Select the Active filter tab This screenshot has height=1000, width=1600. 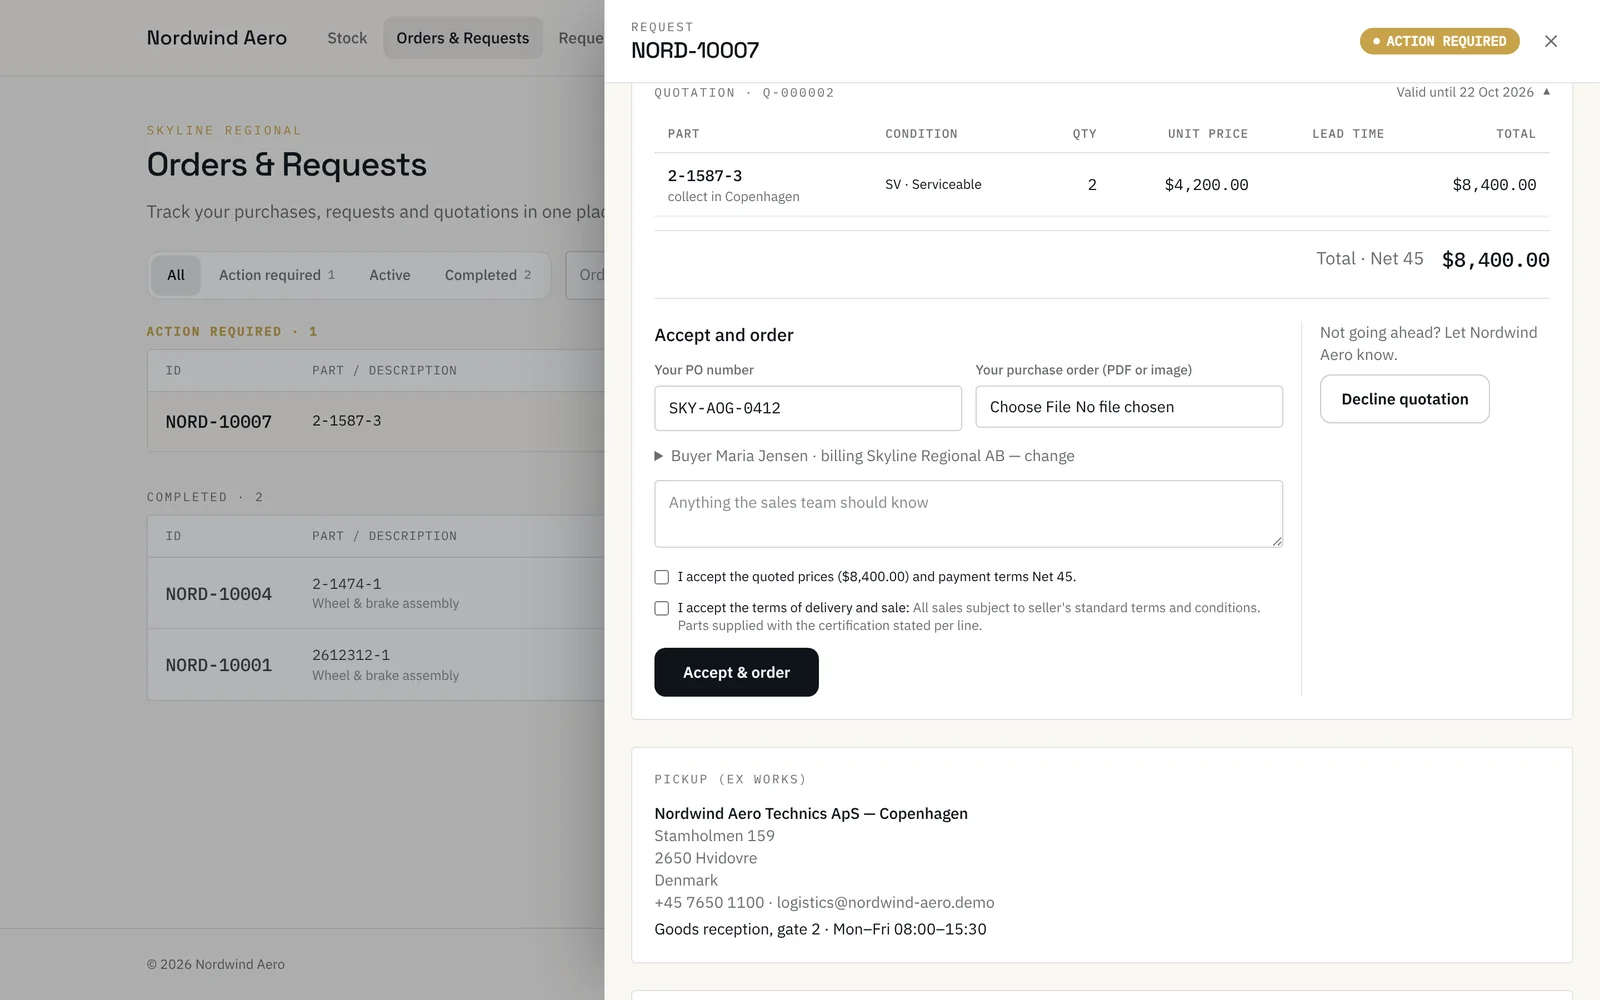pyautogui.click(x=390, y=275)
